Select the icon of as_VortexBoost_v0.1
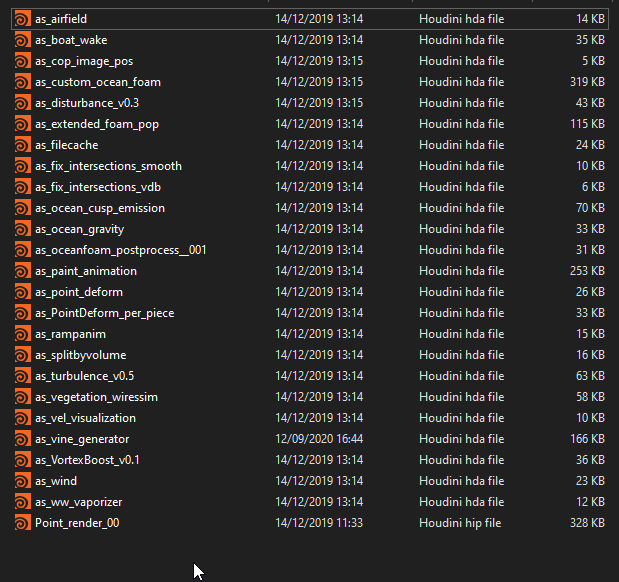 click(23, 460)
